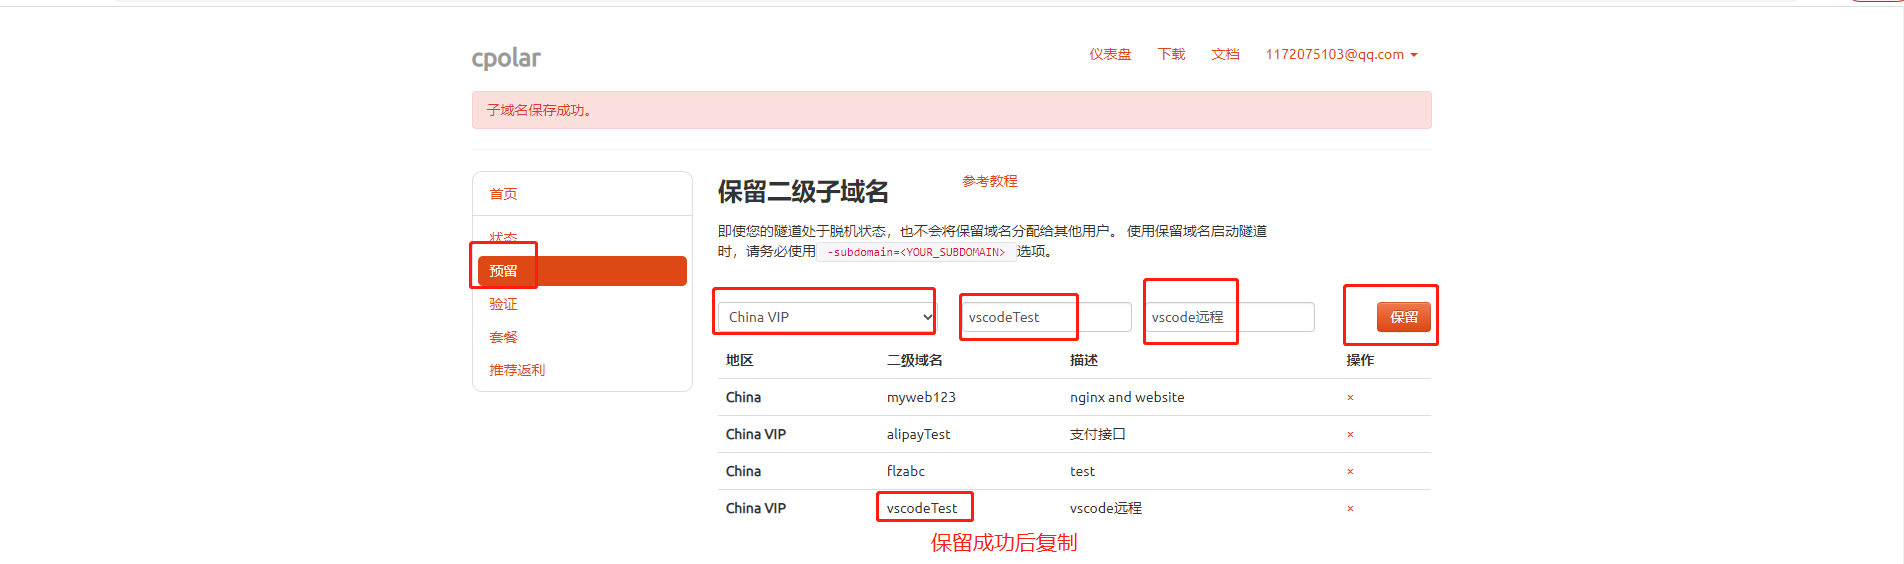Click the 子域名保存成功 alert message
This screenshot has width=1904, height=564.
click(951, 110)
